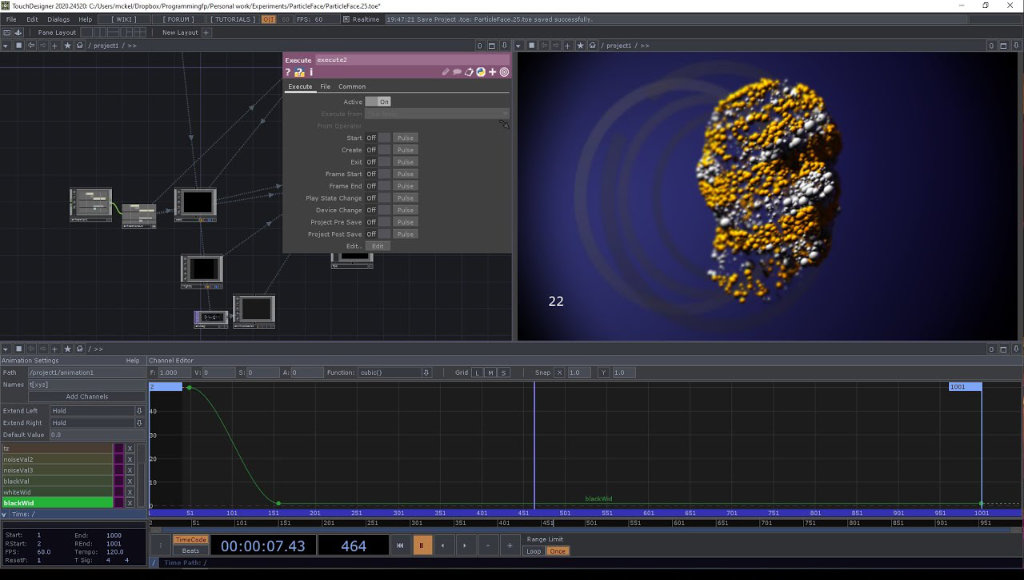This screenshot has width=1024, height=580.
Task: Collapse the Time section expander
Action: coord(5,515)
